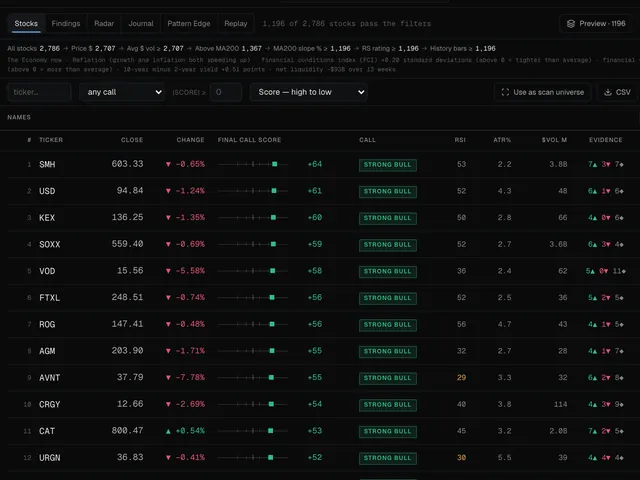Click the 'All stocks 2,786' filter step
The image size is (640, 480).
click(33, 49)
